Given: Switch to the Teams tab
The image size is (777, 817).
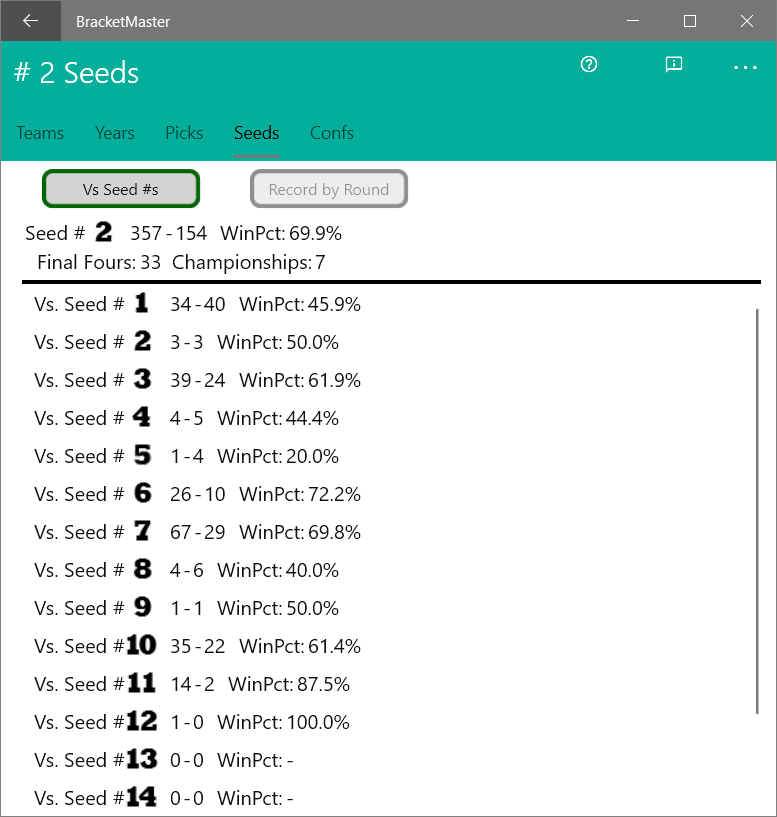Looking at the screenshot, I should [40, 133].
